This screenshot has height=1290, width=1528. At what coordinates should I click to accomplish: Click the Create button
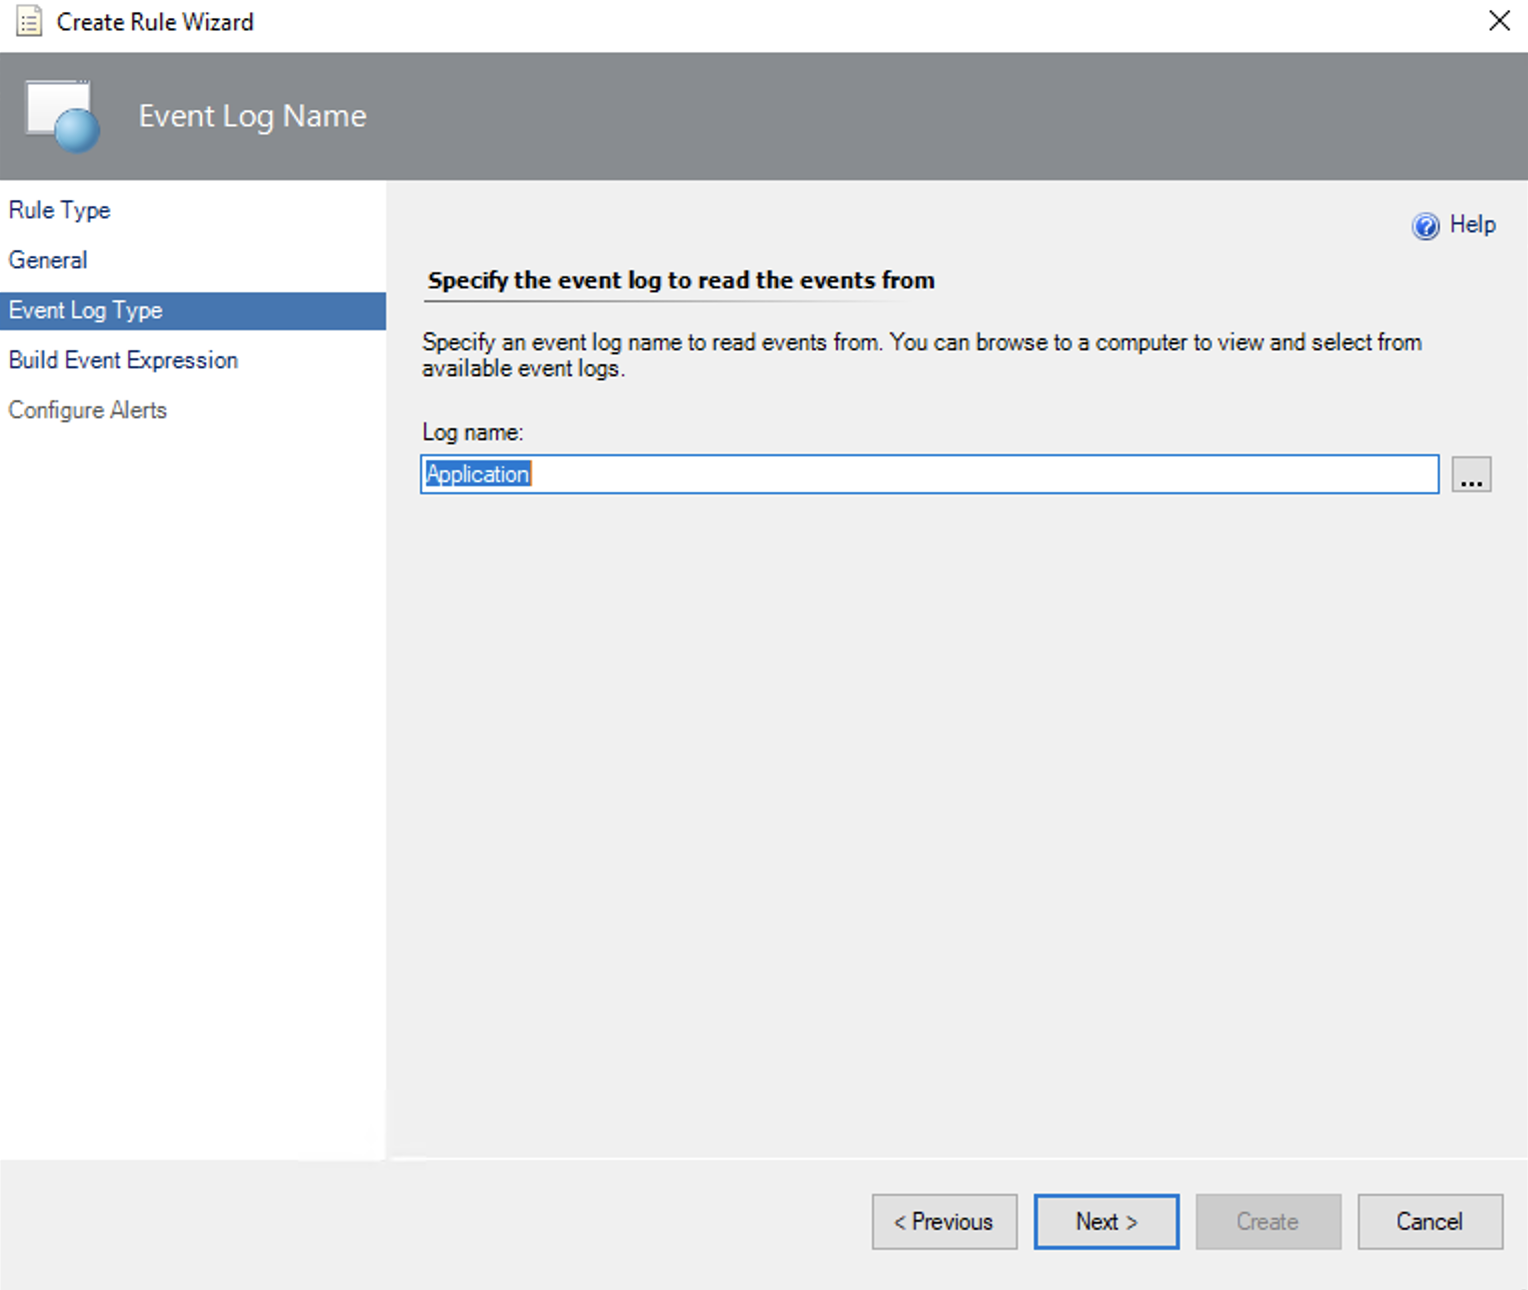tap(1267, 1221)
